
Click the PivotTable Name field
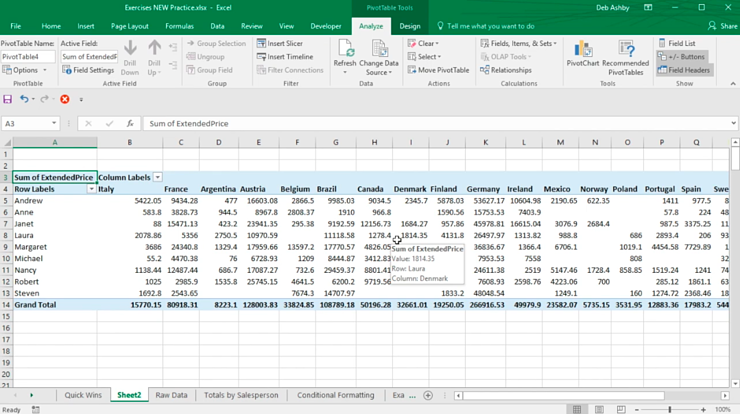click(28, 57)
